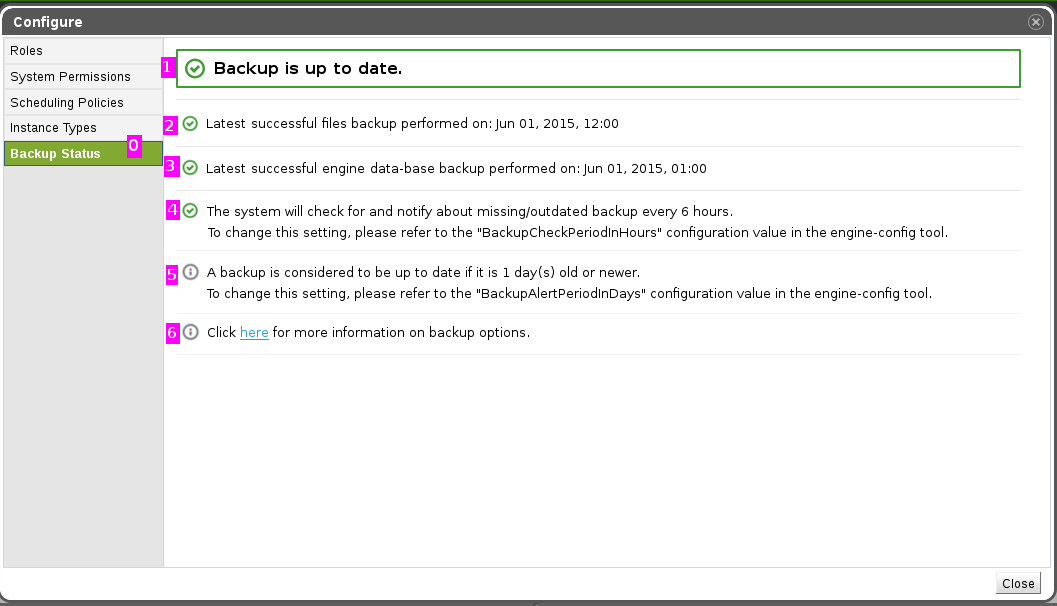The height and width of the screenshot is (606, 1057).
Task: Click the checkmark icon next to files backup line
Action: pyautogui.click(x=190, y=124)
